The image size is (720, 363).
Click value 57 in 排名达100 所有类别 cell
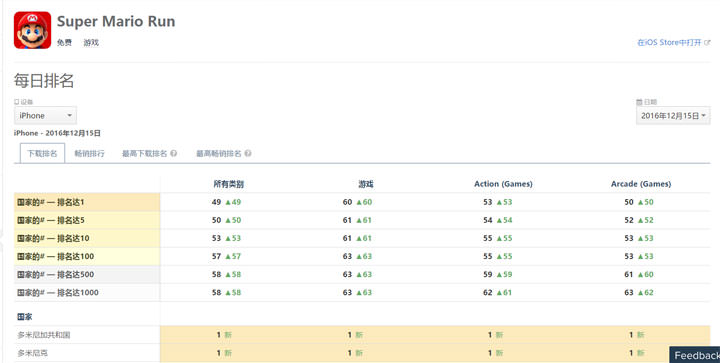click(x=216, y=256)
